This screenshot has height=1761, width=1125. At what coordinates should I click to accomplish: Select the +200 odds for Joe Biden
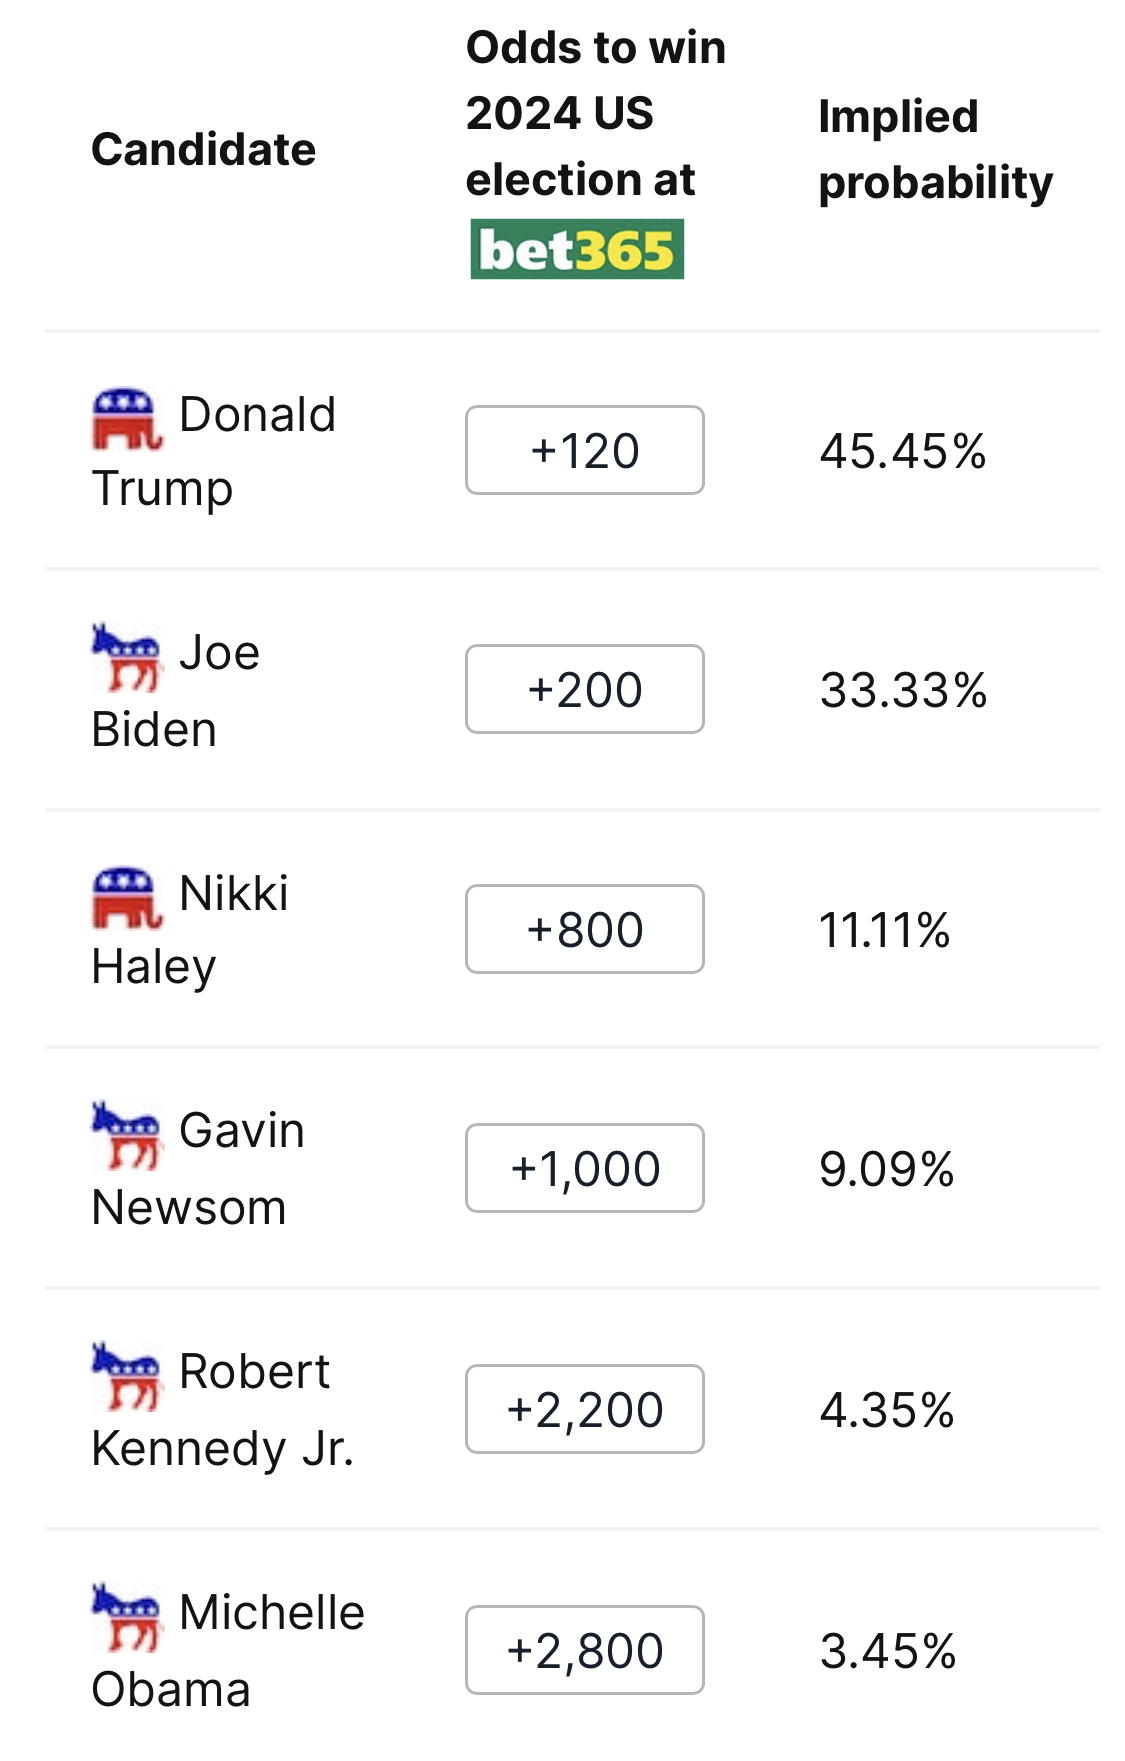pos(585,689)
